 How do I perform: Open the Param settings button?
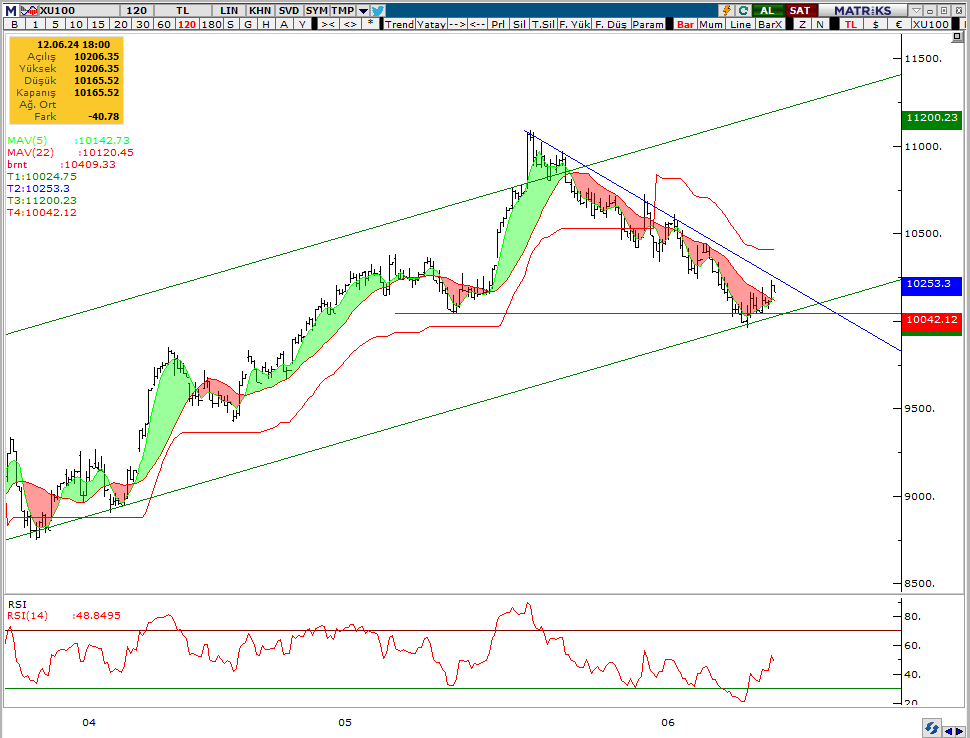pyautogui.click(x=648, y=24)
